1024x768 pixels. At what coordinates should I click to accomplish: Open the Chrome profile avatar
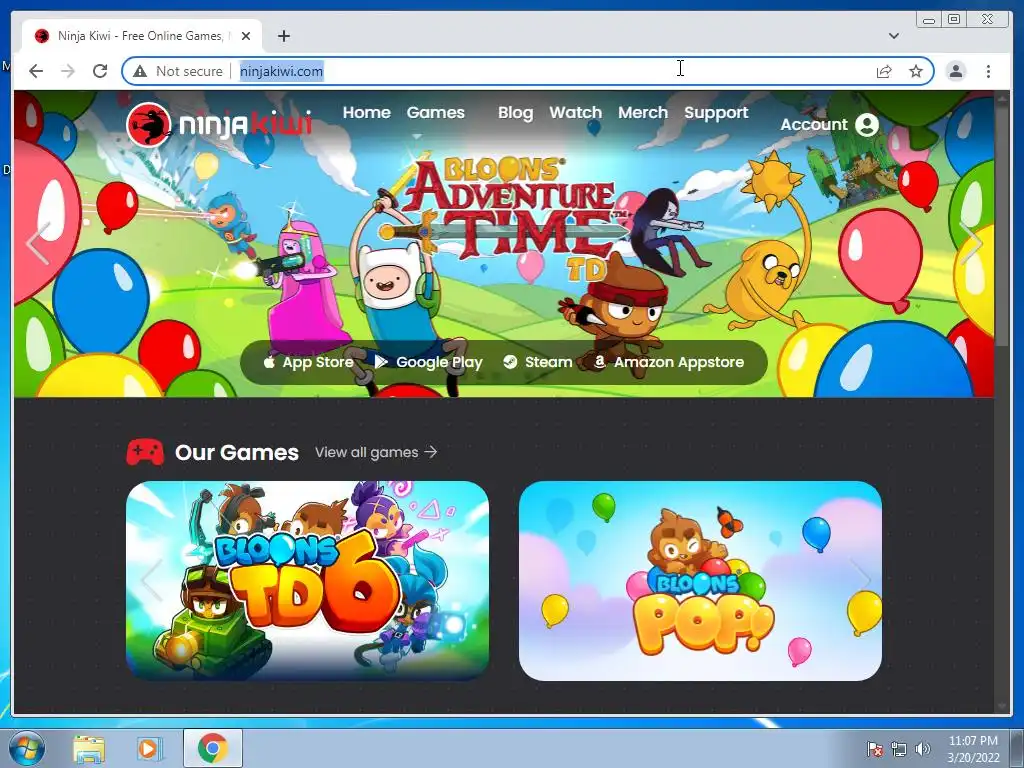coord(956,71)
